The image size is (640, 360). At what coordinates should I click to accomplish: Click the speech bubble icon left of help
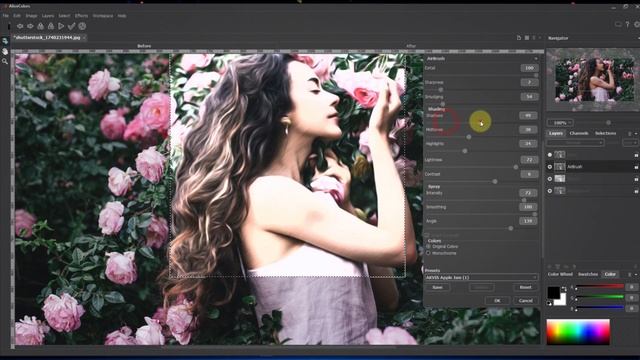point(618,25)
